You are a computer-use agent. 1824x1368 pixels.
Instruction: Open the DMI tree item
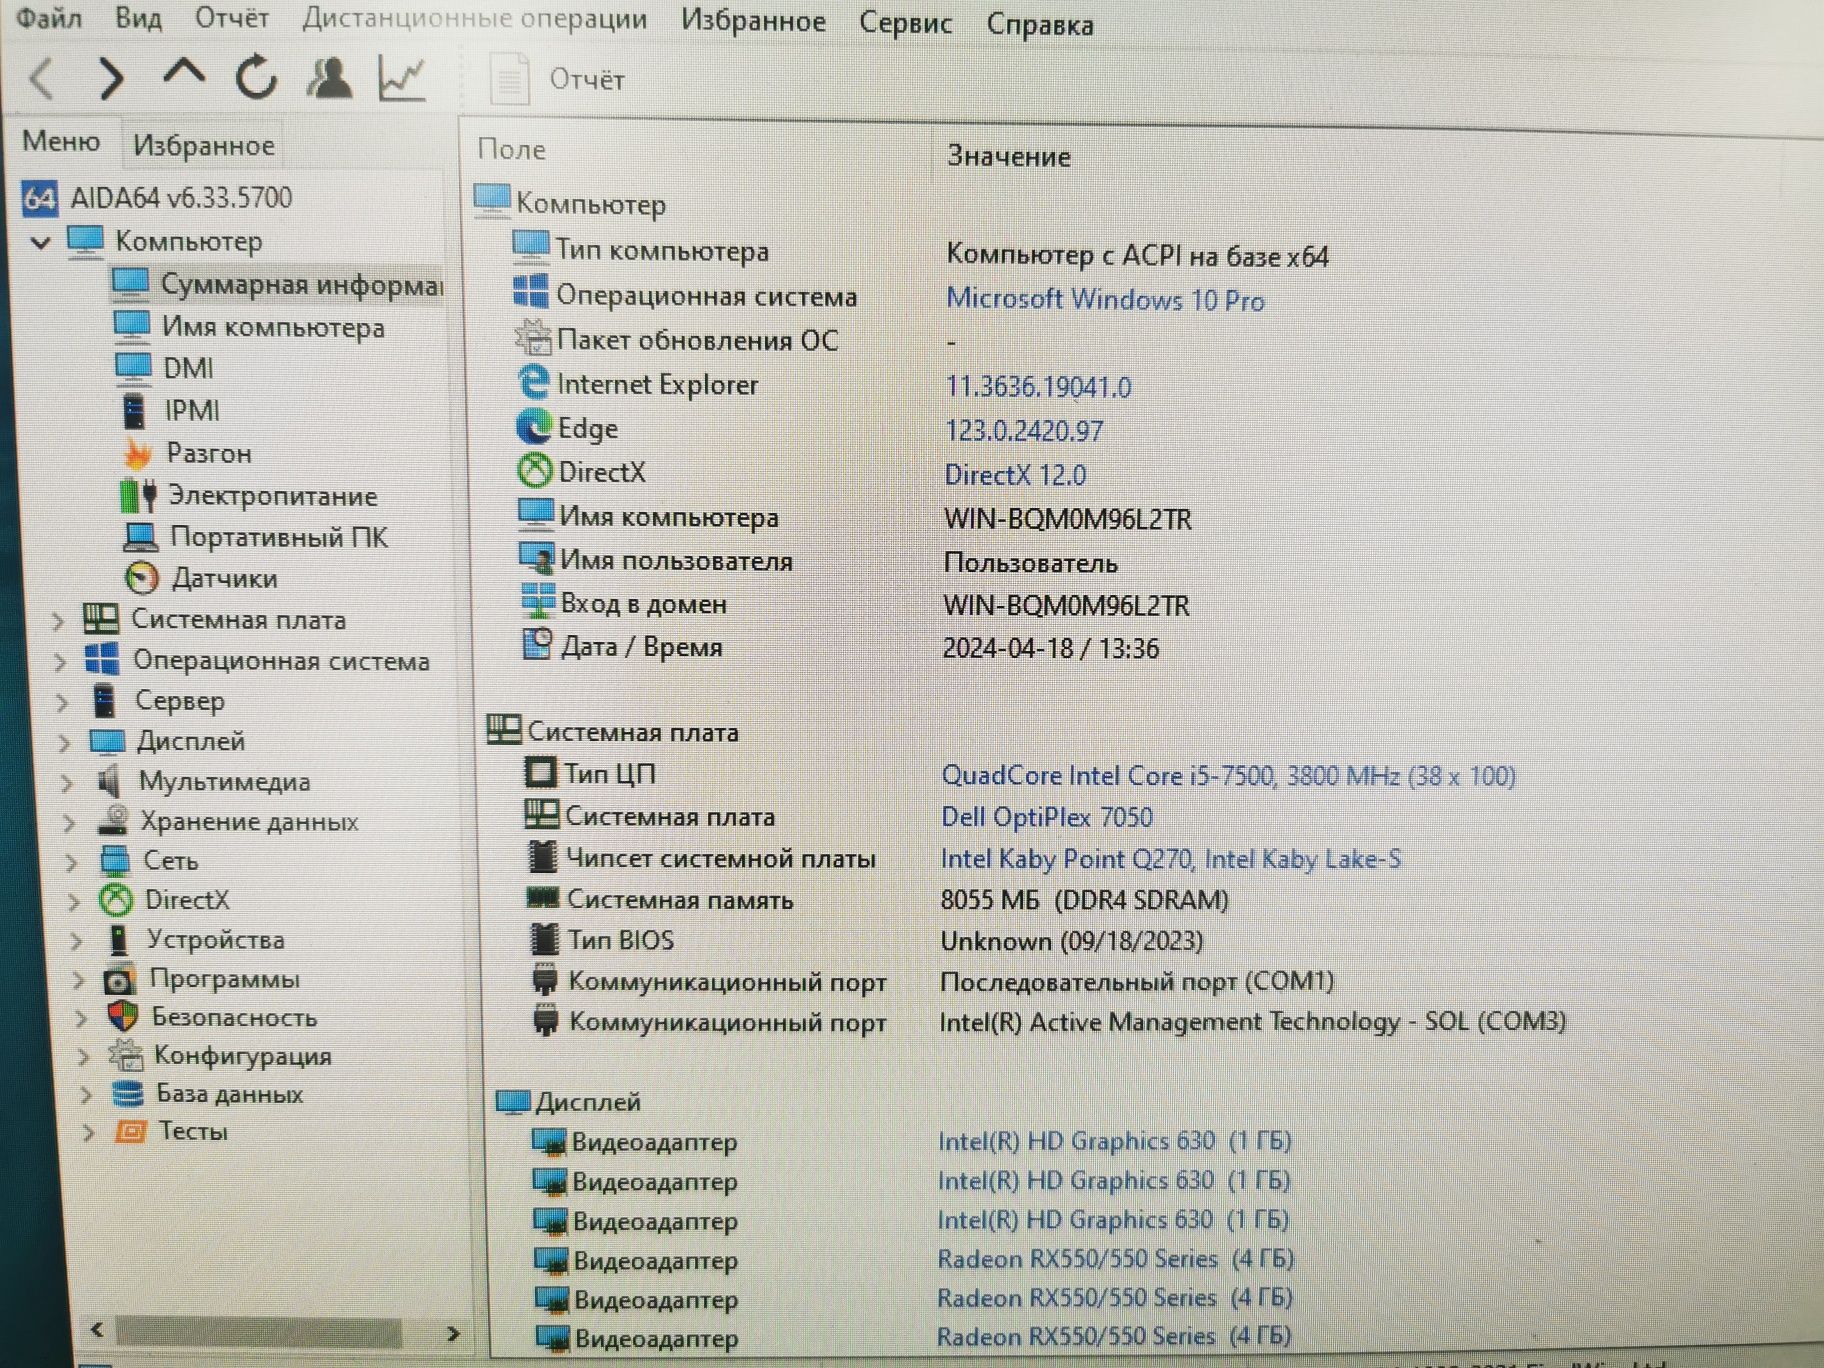point(164,368)
